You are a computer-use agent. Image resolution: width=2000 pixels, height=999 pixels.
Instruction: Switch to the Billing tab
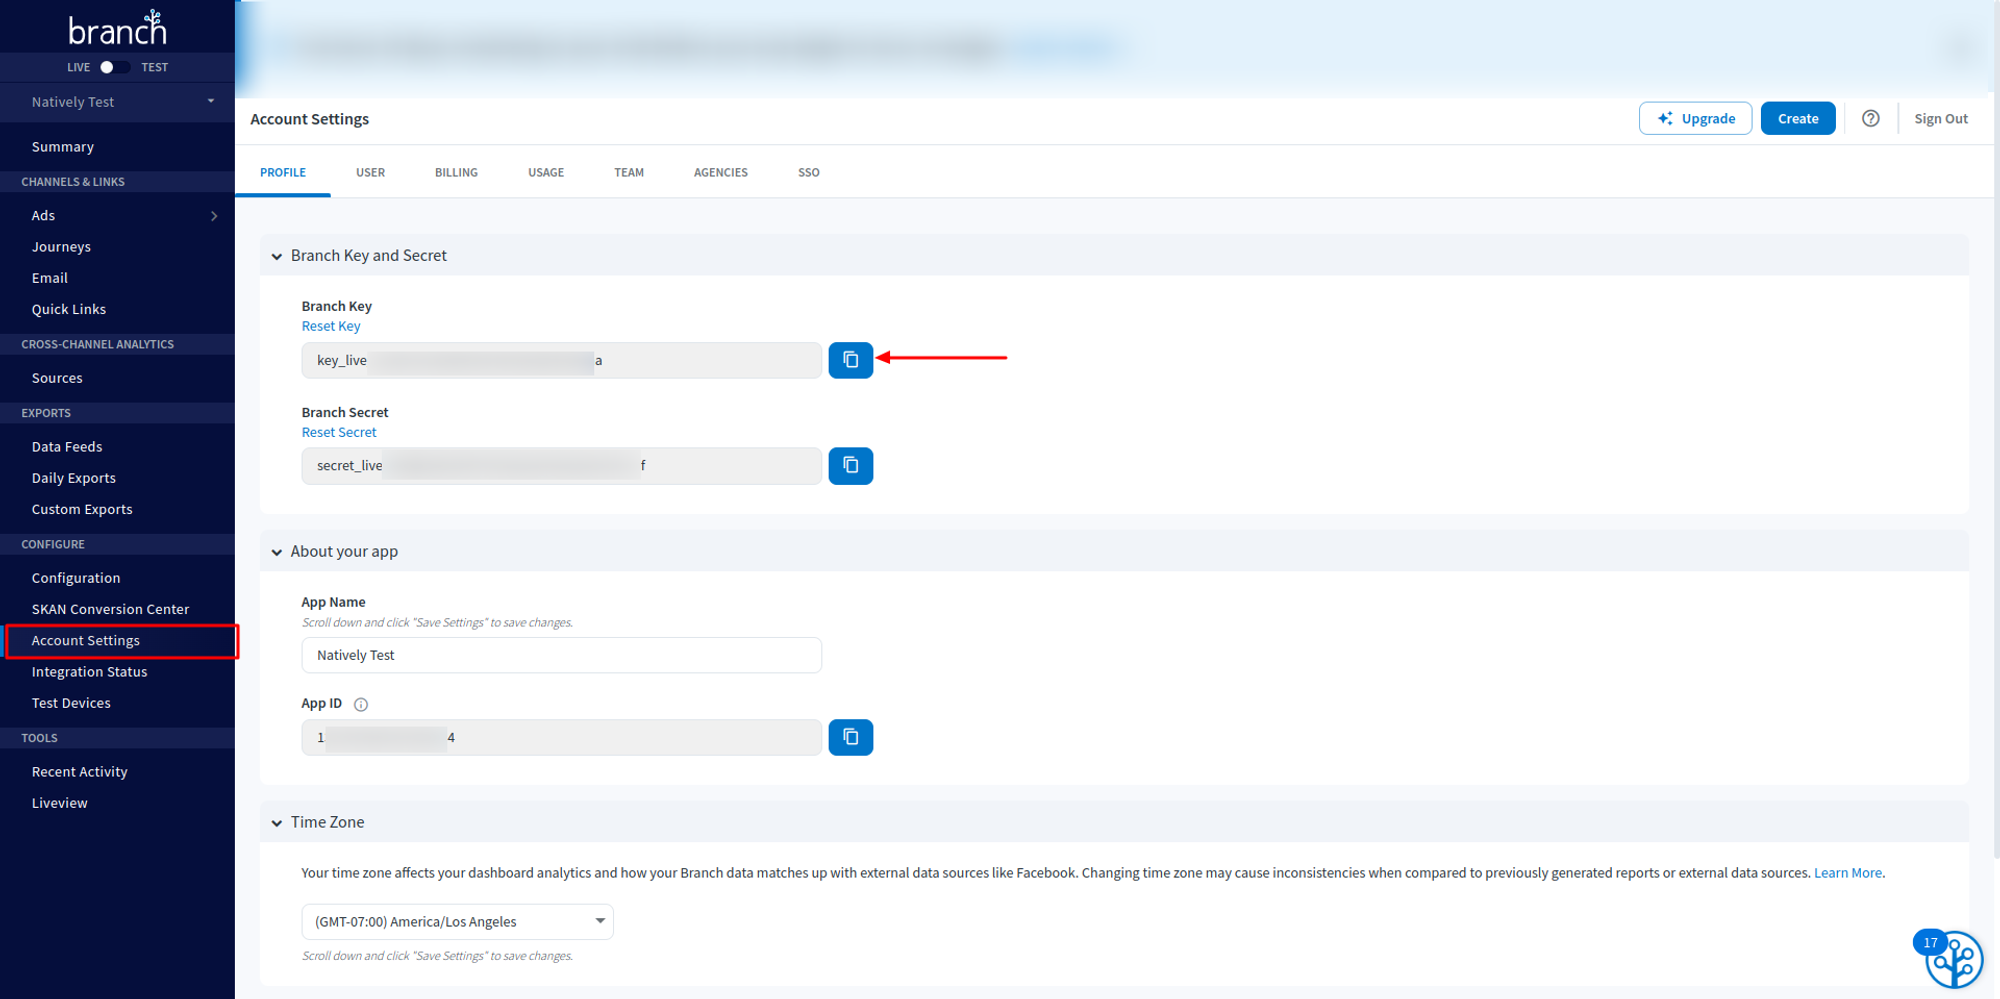click(456, 173)
